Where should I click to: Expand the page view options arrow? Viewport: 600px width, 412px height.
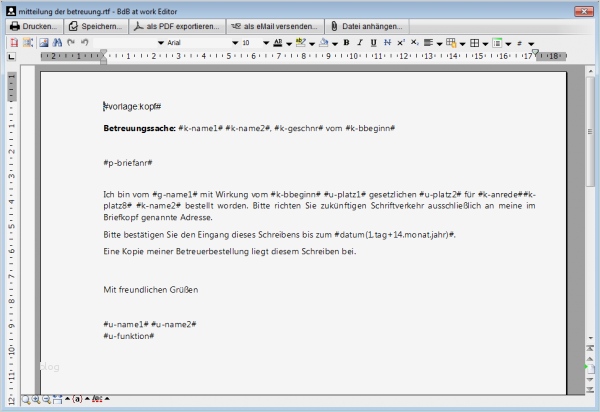pyautogui.click(x=67, y=399)
